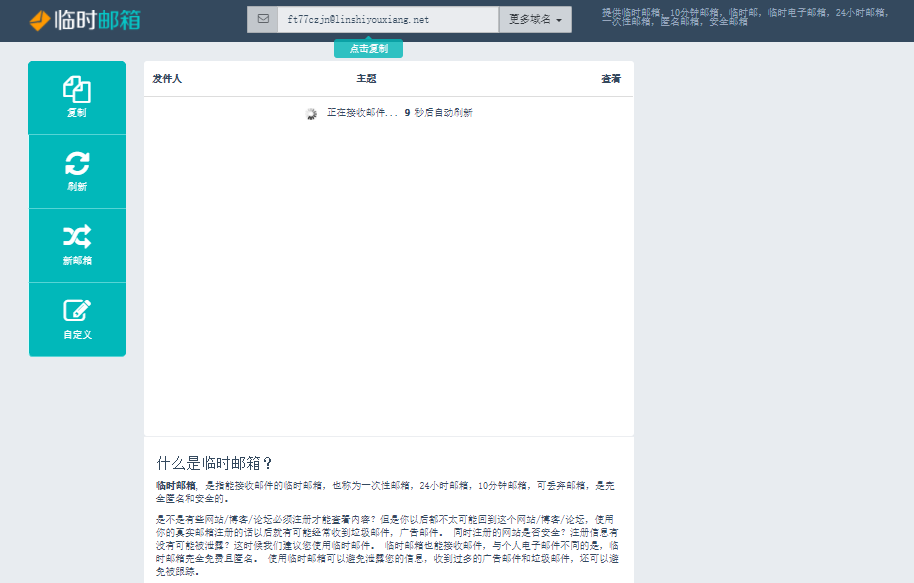This screenshot has width=914, height=583.
Task: Click the 临时邮箱 logo in header
Action: [x=85, y=20]
